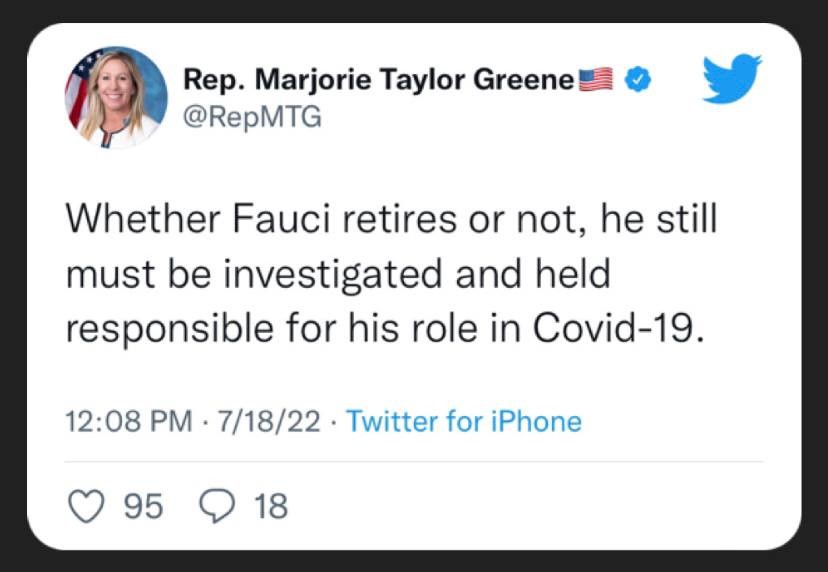Click the reply speech bubble icon
The height and width of the screenshot is (572, 828).
pos(217,506)
